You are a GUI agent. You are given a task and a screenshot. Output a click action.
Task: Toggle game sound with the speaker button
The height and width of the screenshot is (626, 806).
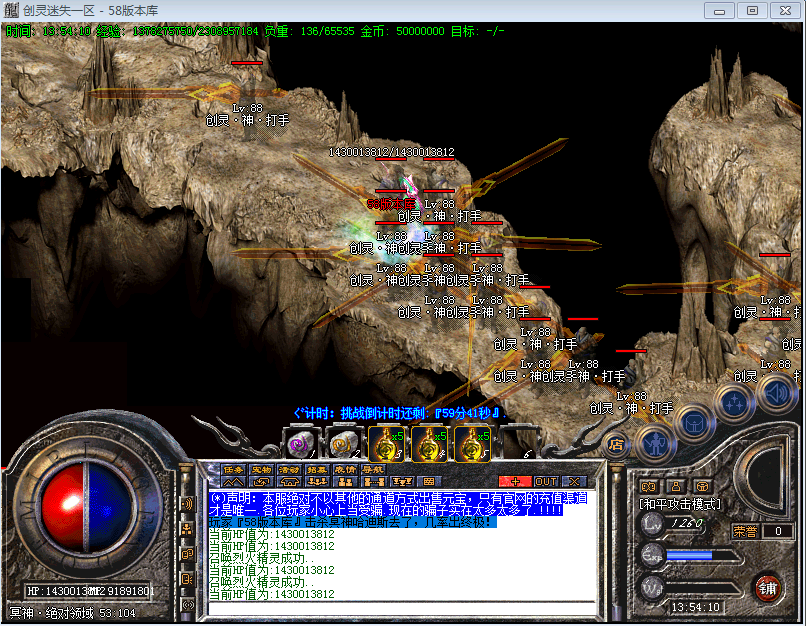click(777, 393)
